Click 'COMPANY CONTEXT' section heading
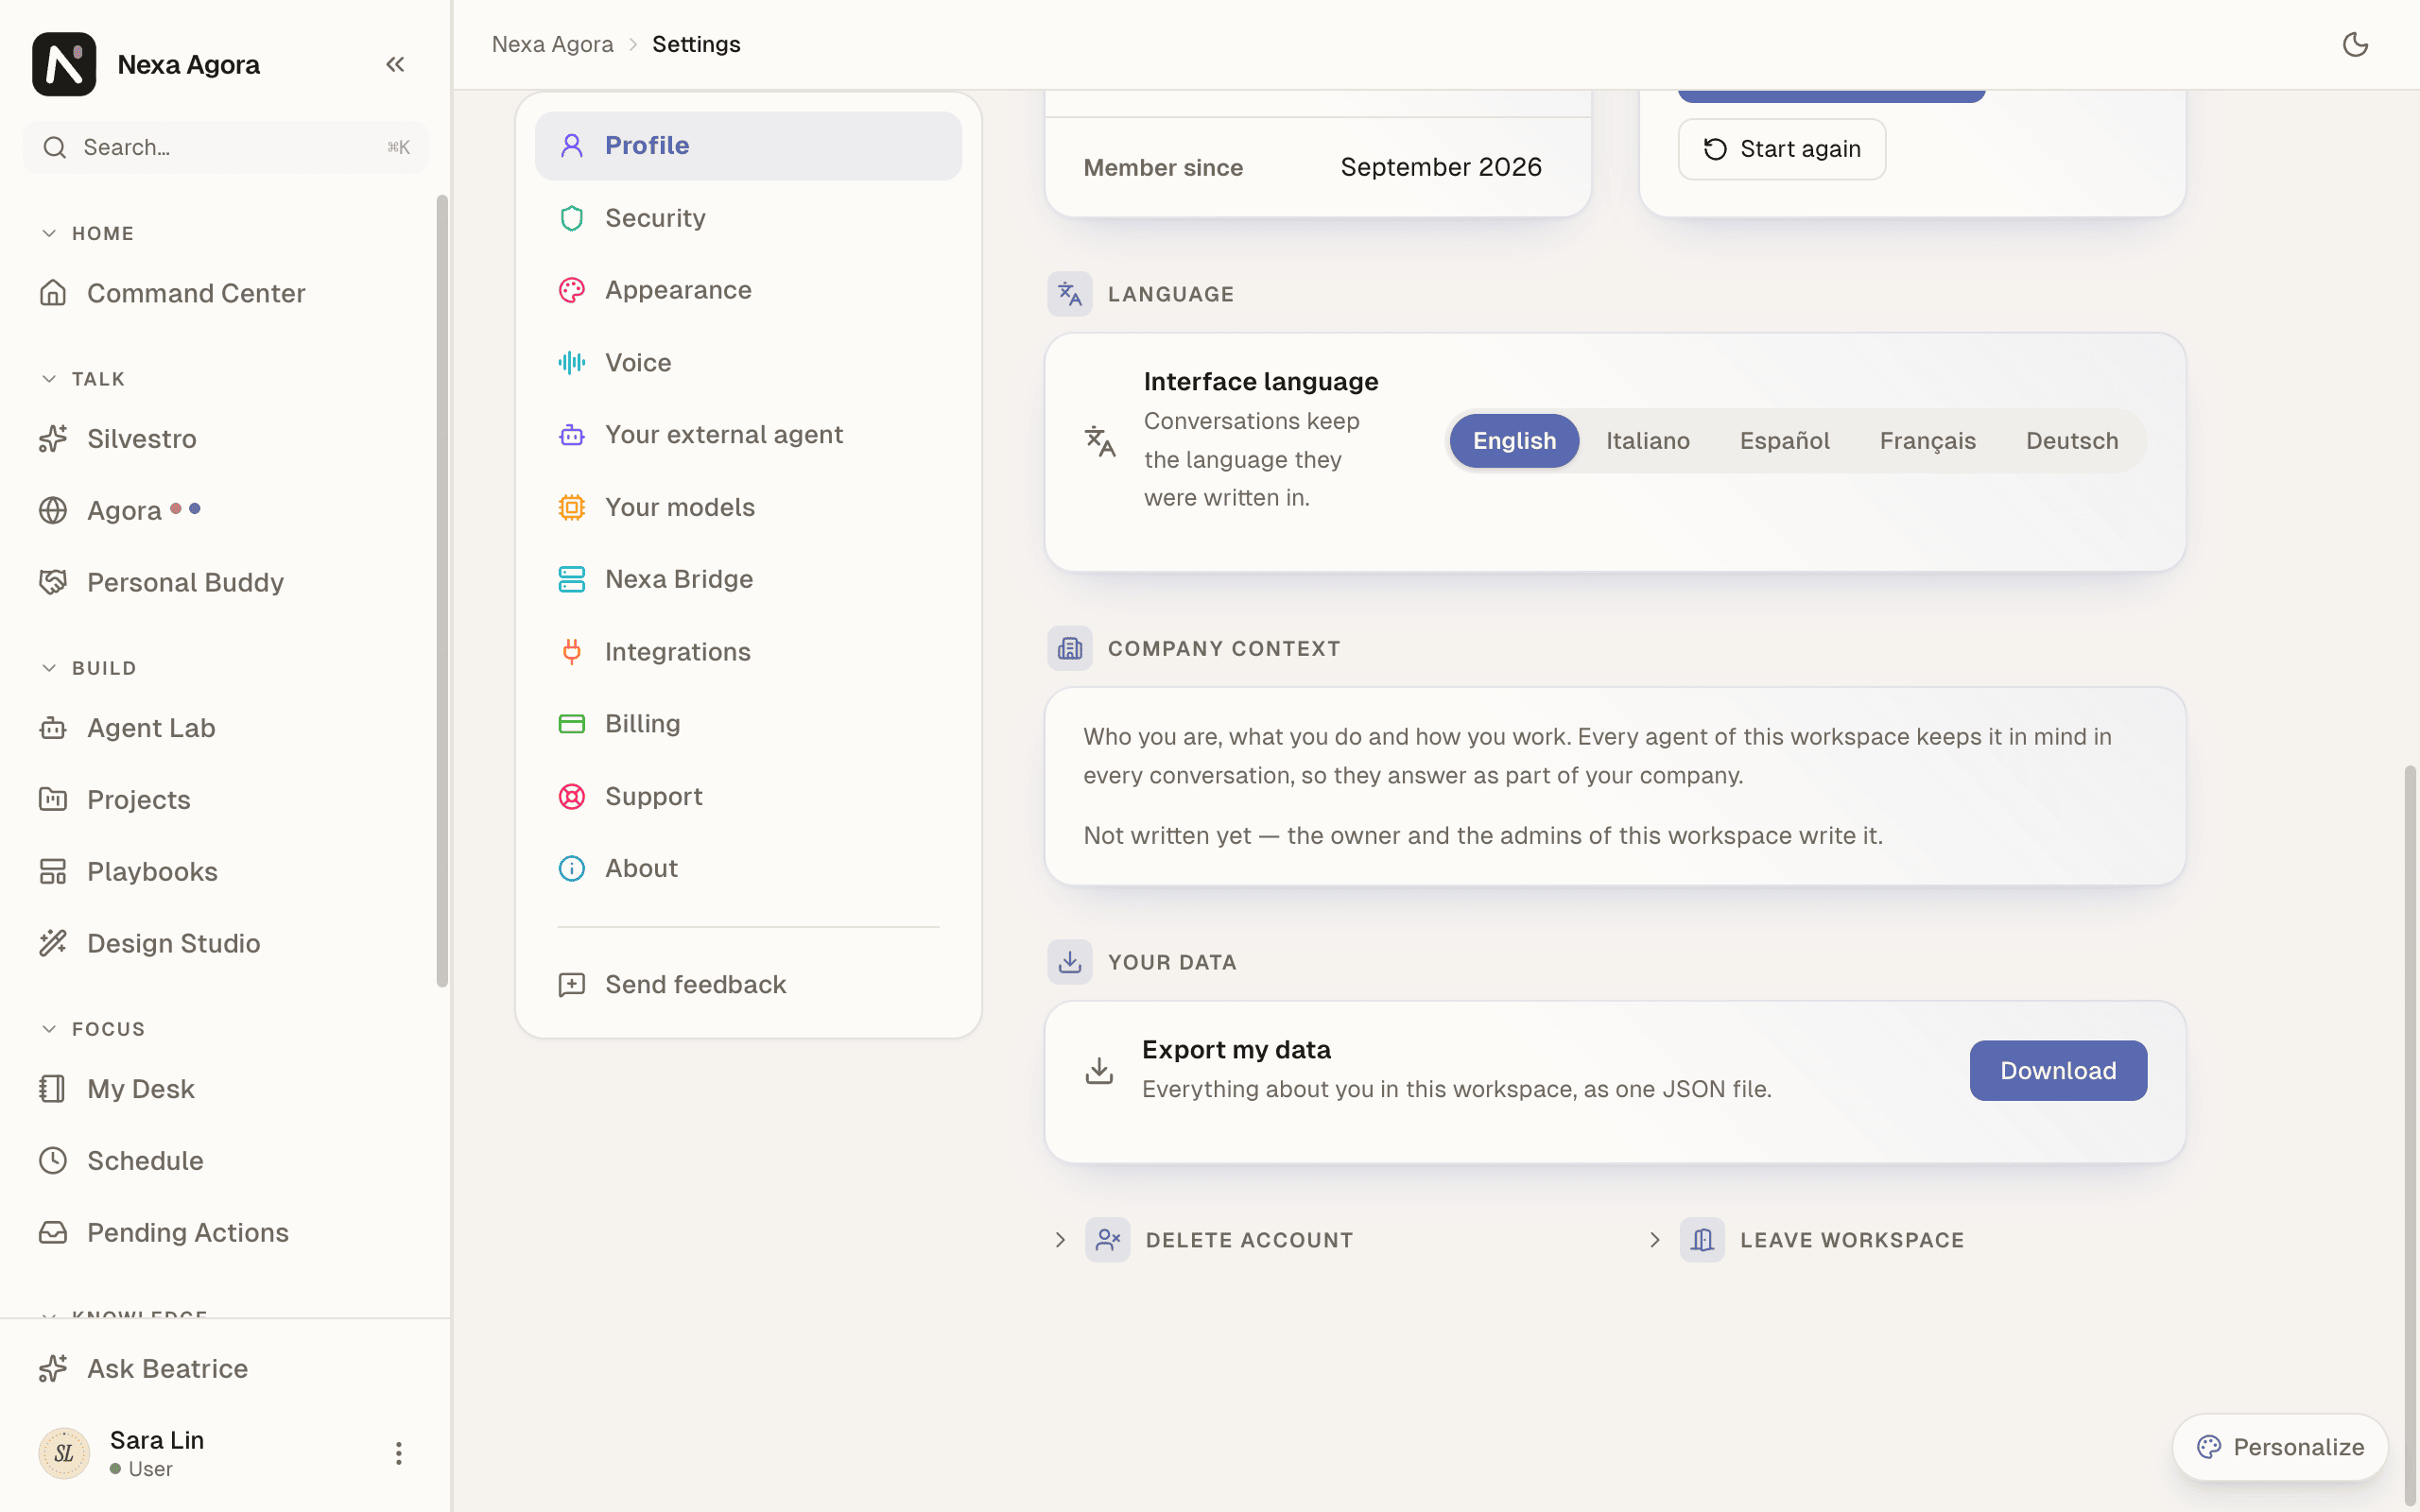 tap(1224, 649)
